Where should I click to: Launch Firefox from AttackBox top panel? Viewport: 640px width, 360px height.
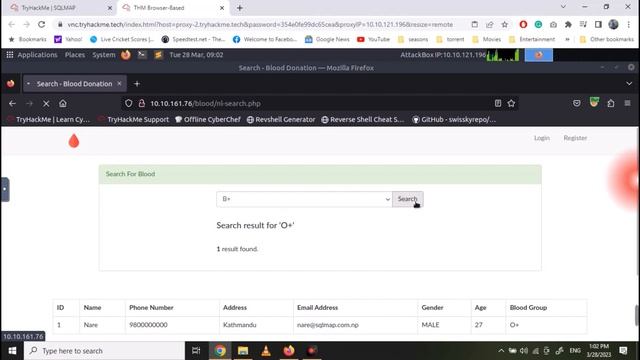(x=126, y=55)
